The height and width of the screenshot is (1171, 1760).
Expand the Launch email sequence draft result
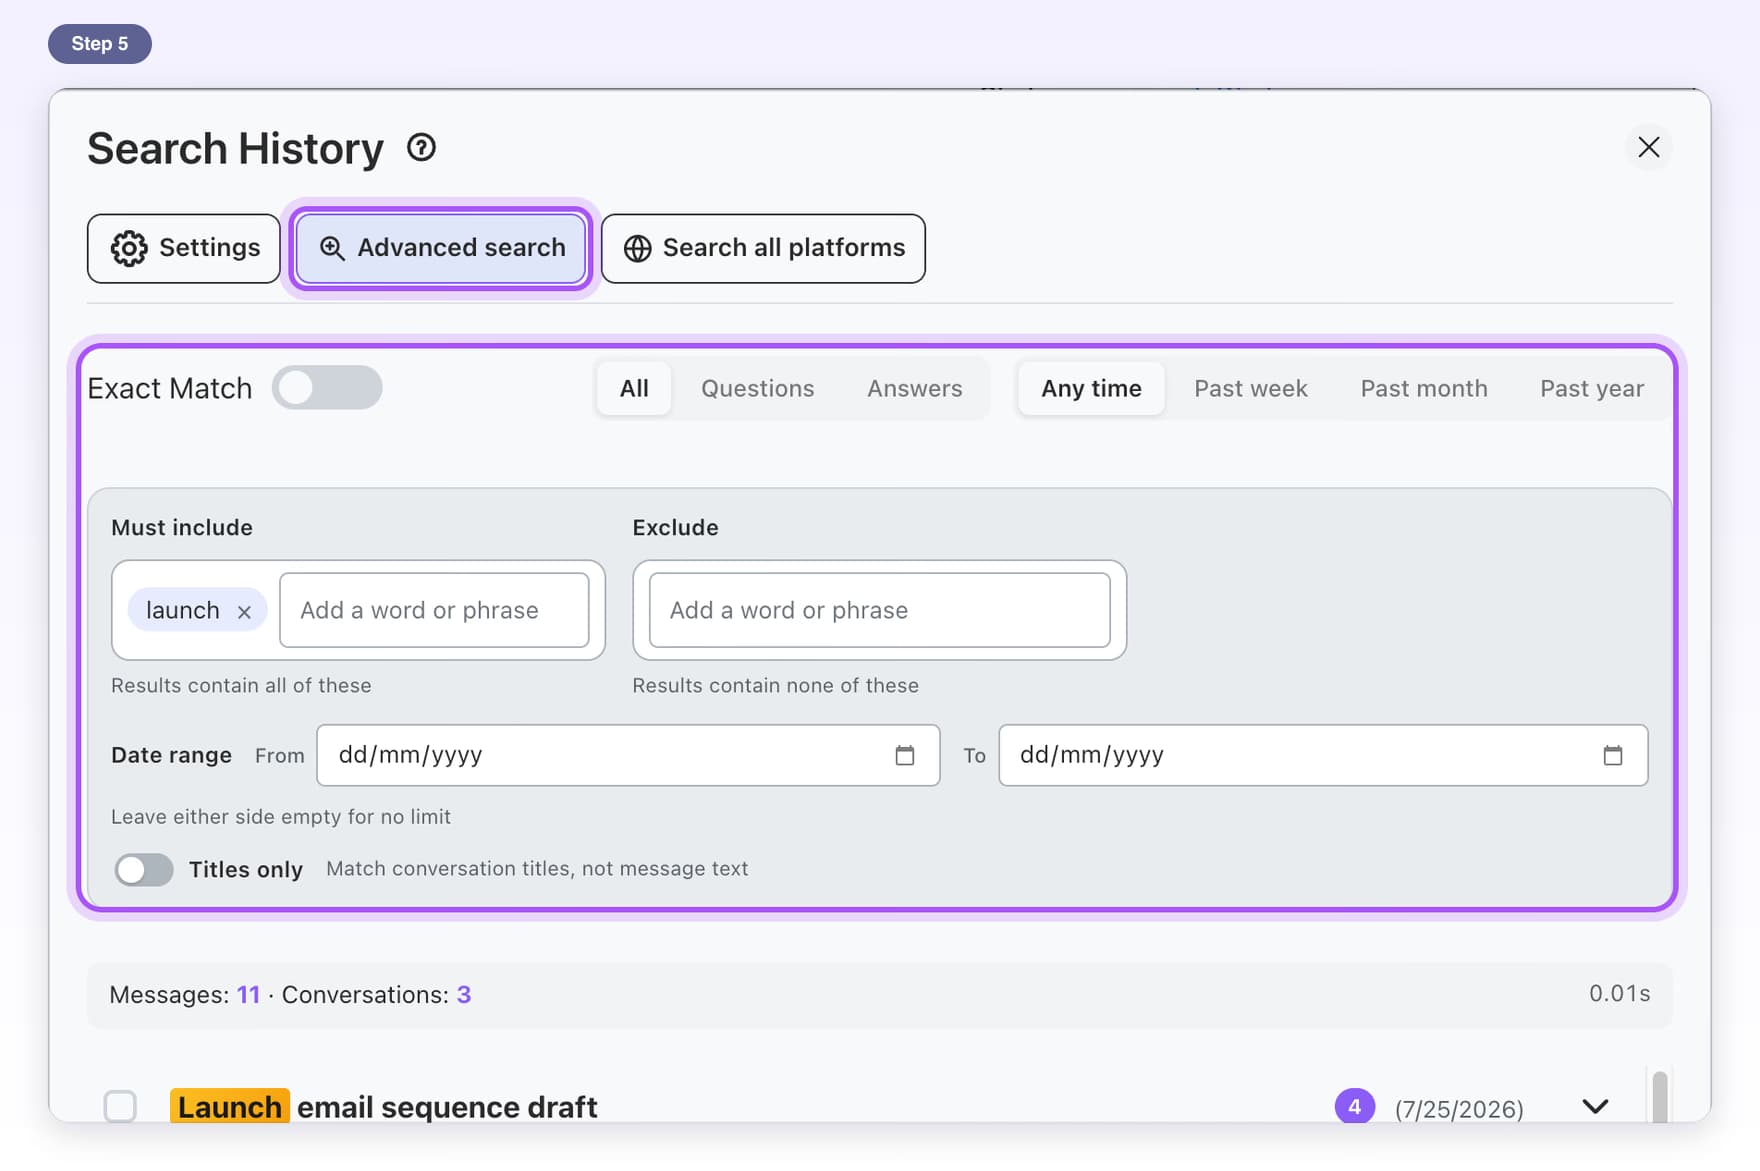pos(1595,1106)
